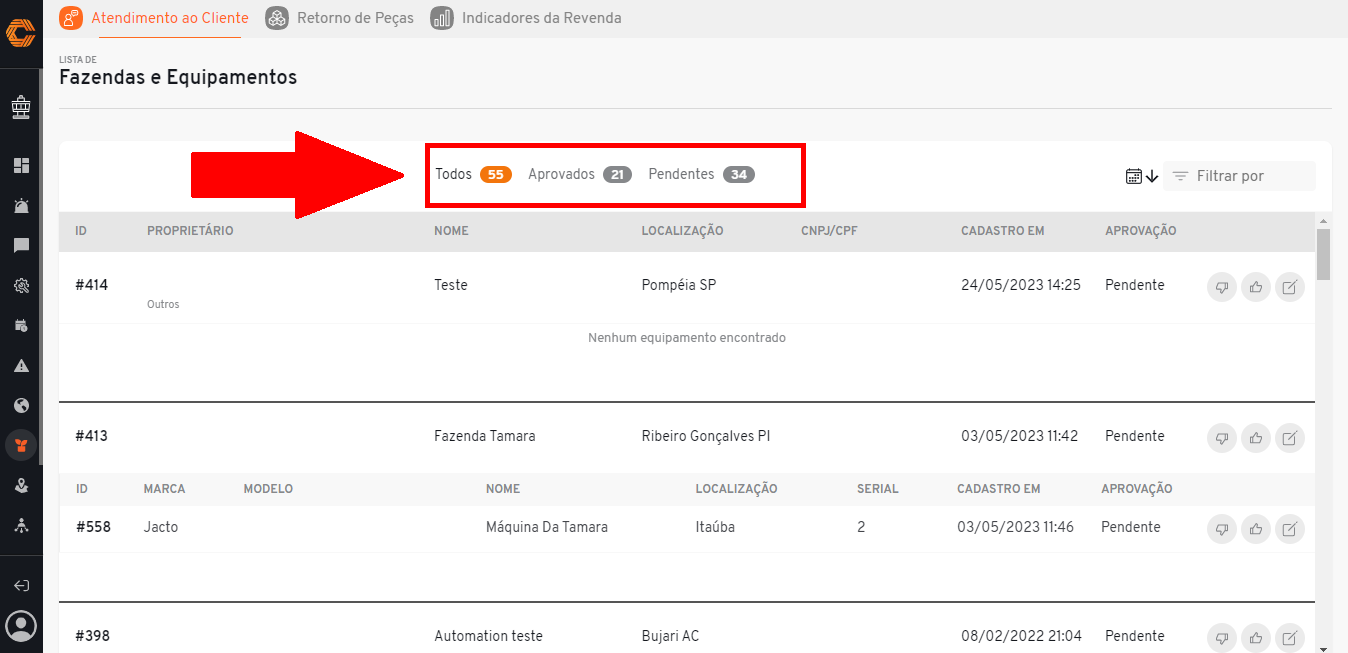
Task: Click the scrollbar down arrow
Action: 1324,647
